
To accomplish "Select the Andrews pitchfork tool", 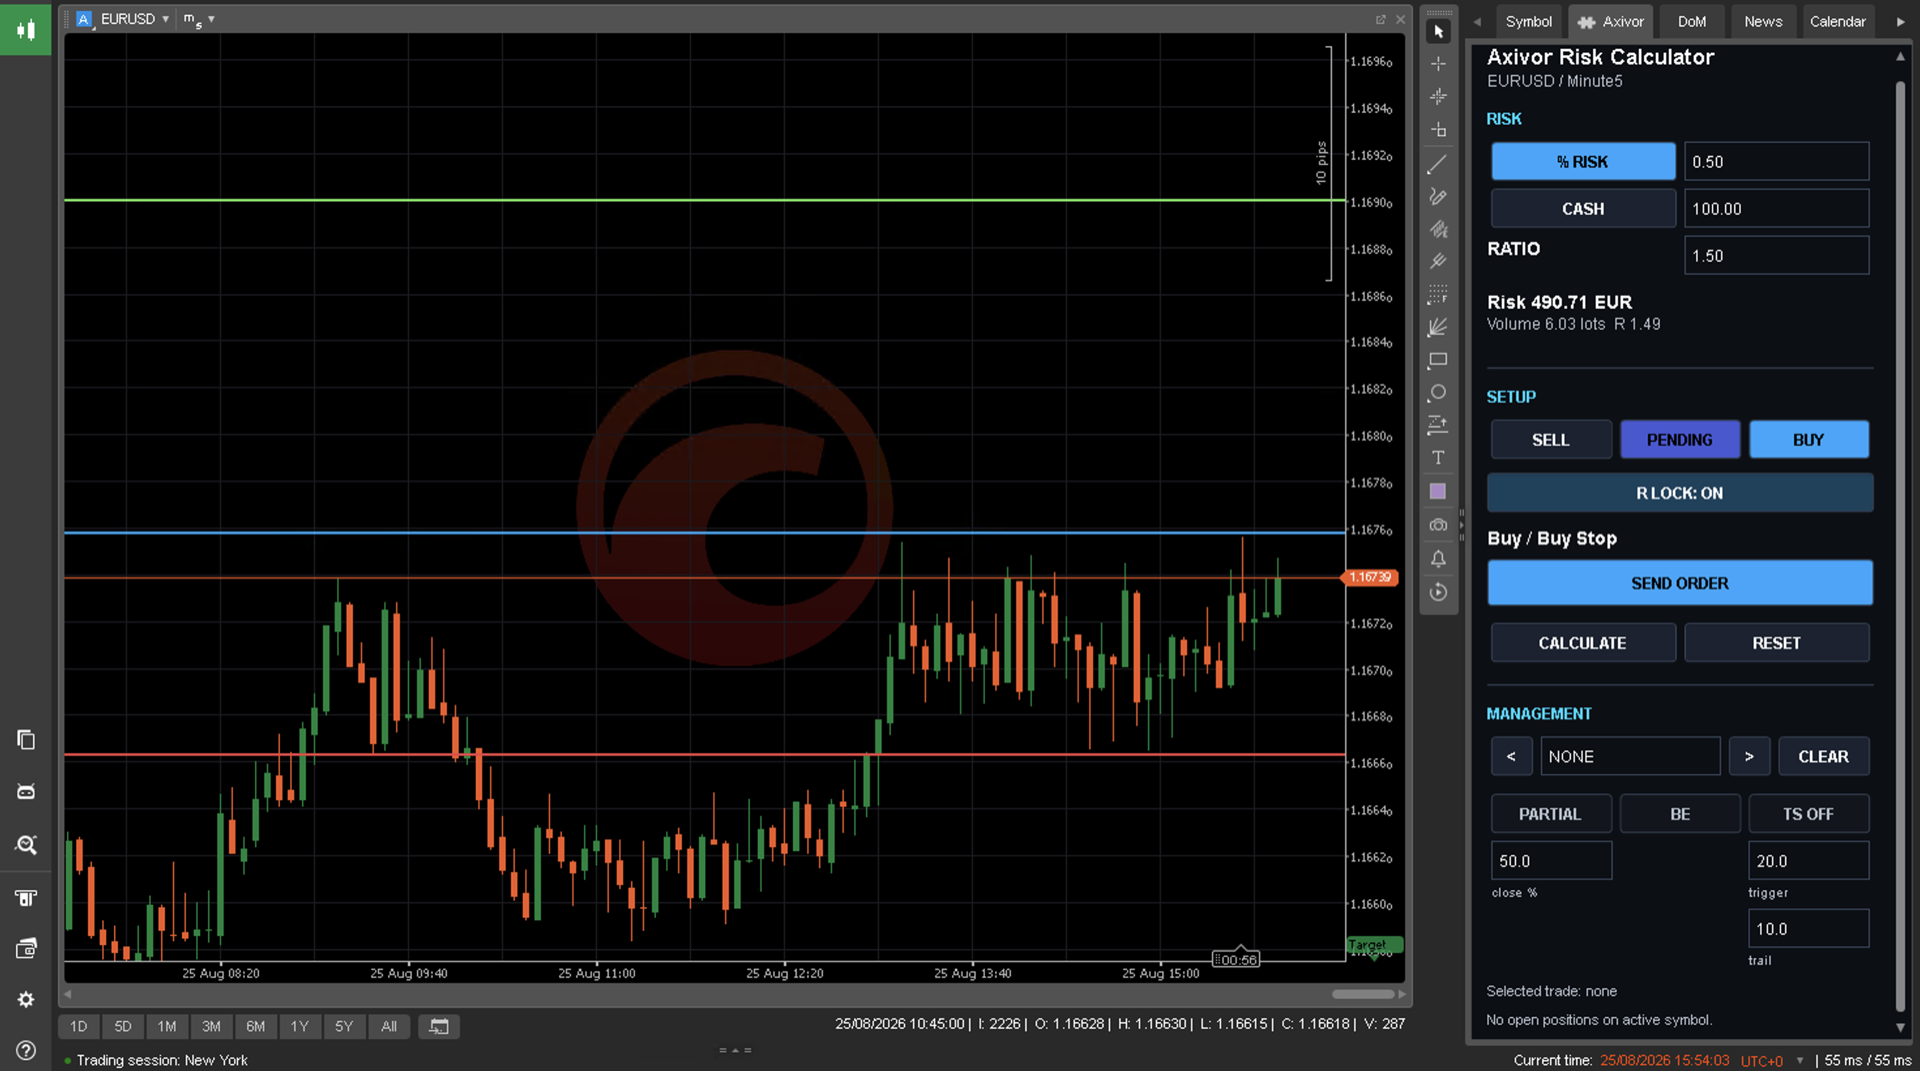I will (x=1438, y=262).
